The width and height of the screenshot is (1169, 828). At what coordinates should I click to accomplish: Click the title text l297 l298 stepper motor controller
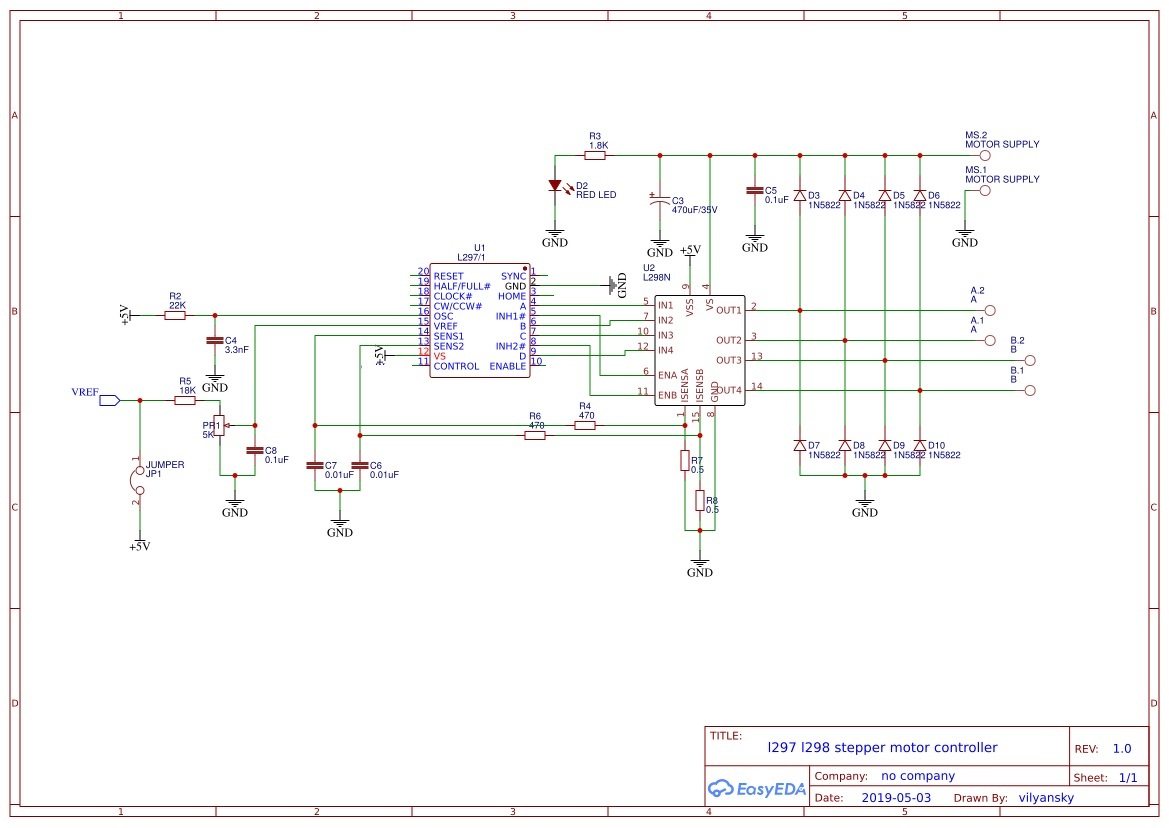tap(882, 748)
